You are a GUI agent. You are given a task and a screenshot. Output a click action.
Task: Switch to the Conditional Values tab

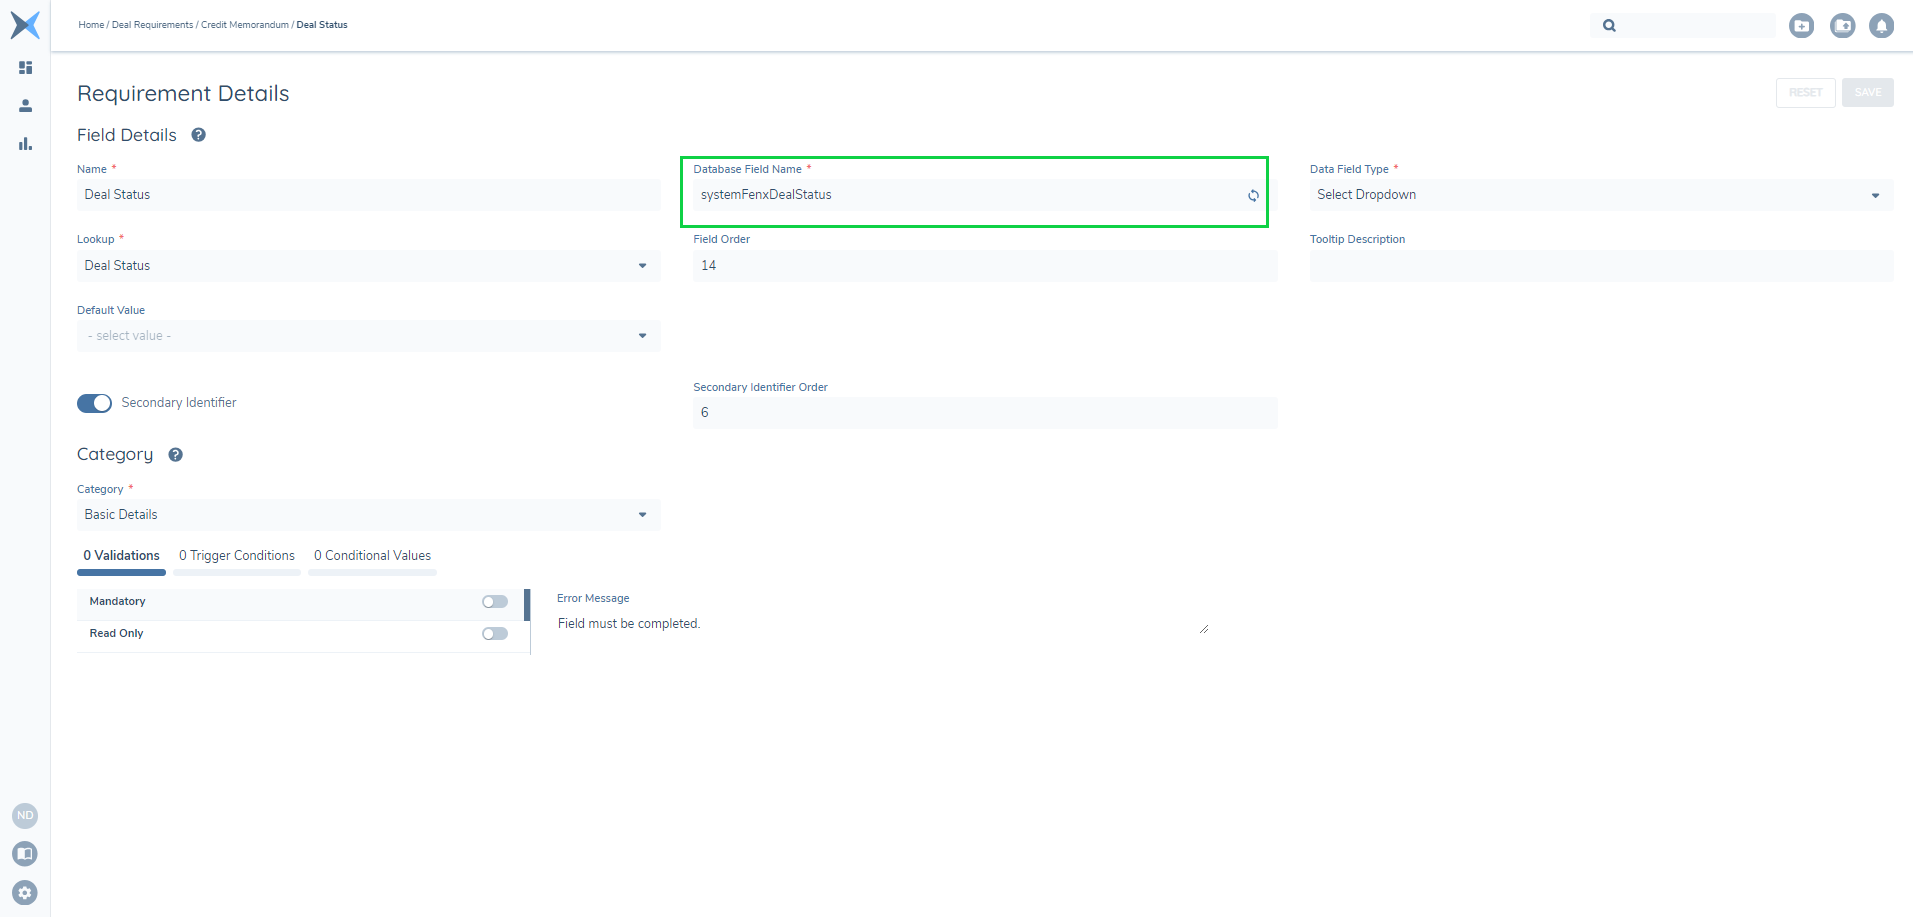(x=372, y=556)
